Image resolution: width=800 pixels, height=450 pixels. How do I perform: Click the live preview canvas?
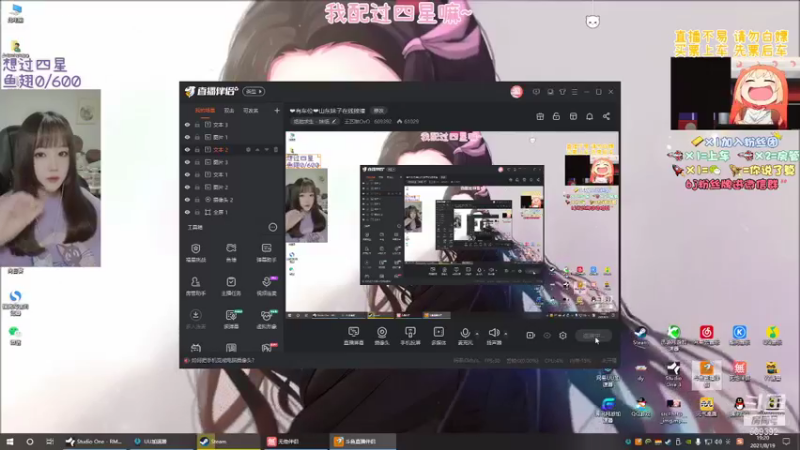click(x=452, y=226)
